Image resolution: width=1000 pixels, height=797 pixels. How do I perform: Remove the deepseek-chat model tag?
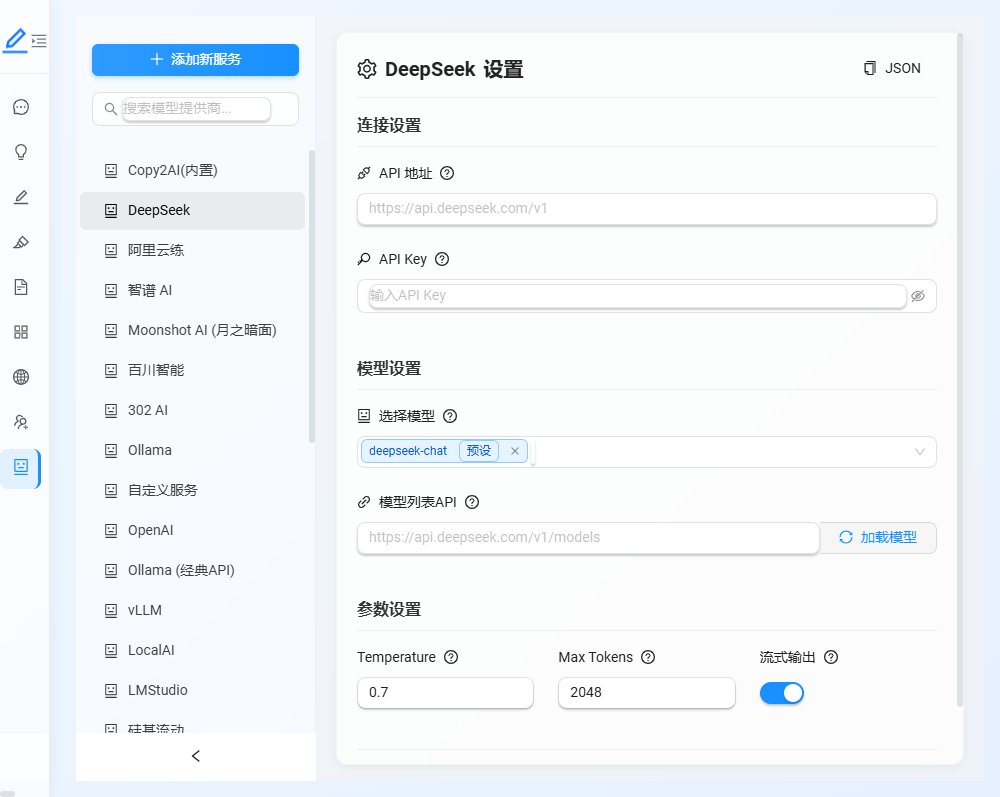[515, 451]
